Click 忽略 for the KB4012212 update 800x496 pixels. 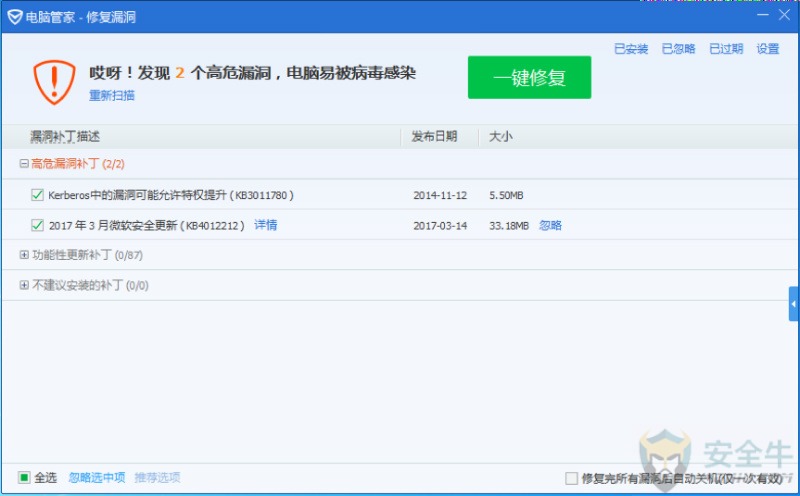(x=551, y=225)
